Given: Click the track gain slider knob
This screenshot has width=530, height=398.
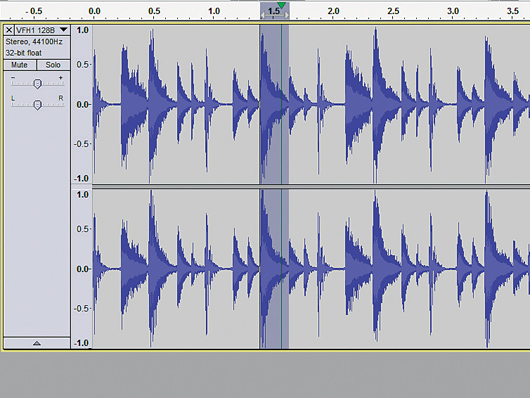Looking at the screenshot, I should point(38,84).
